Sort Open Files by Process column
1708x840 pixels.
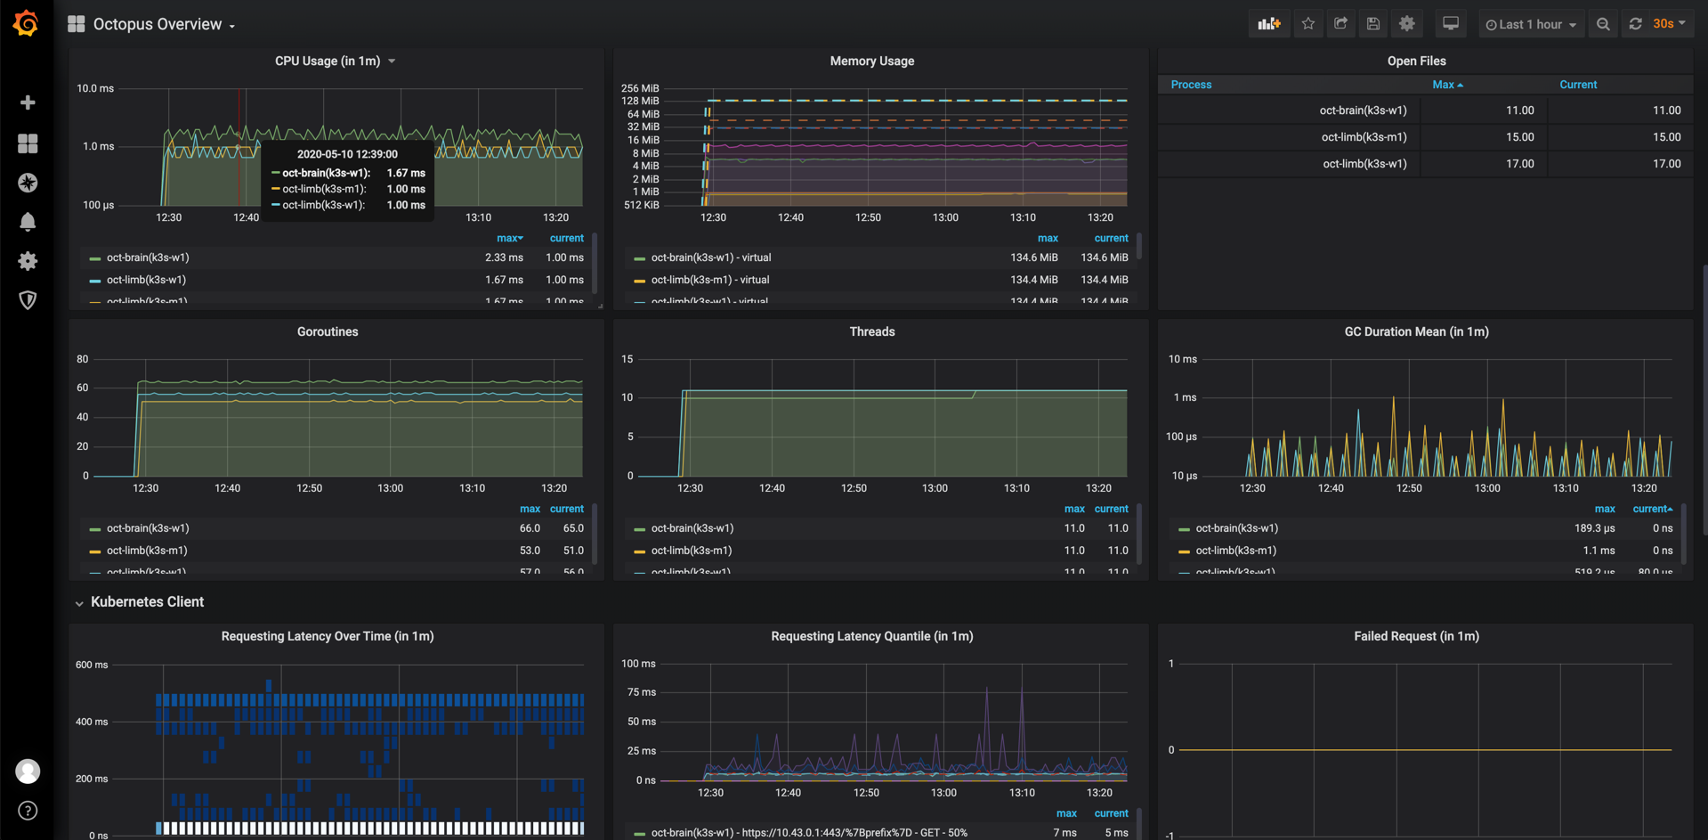(1191, 85)
